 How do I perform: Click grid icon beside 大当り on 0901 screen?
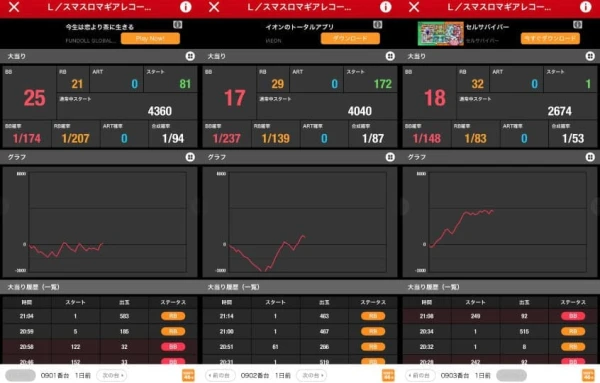coord(190,56)
